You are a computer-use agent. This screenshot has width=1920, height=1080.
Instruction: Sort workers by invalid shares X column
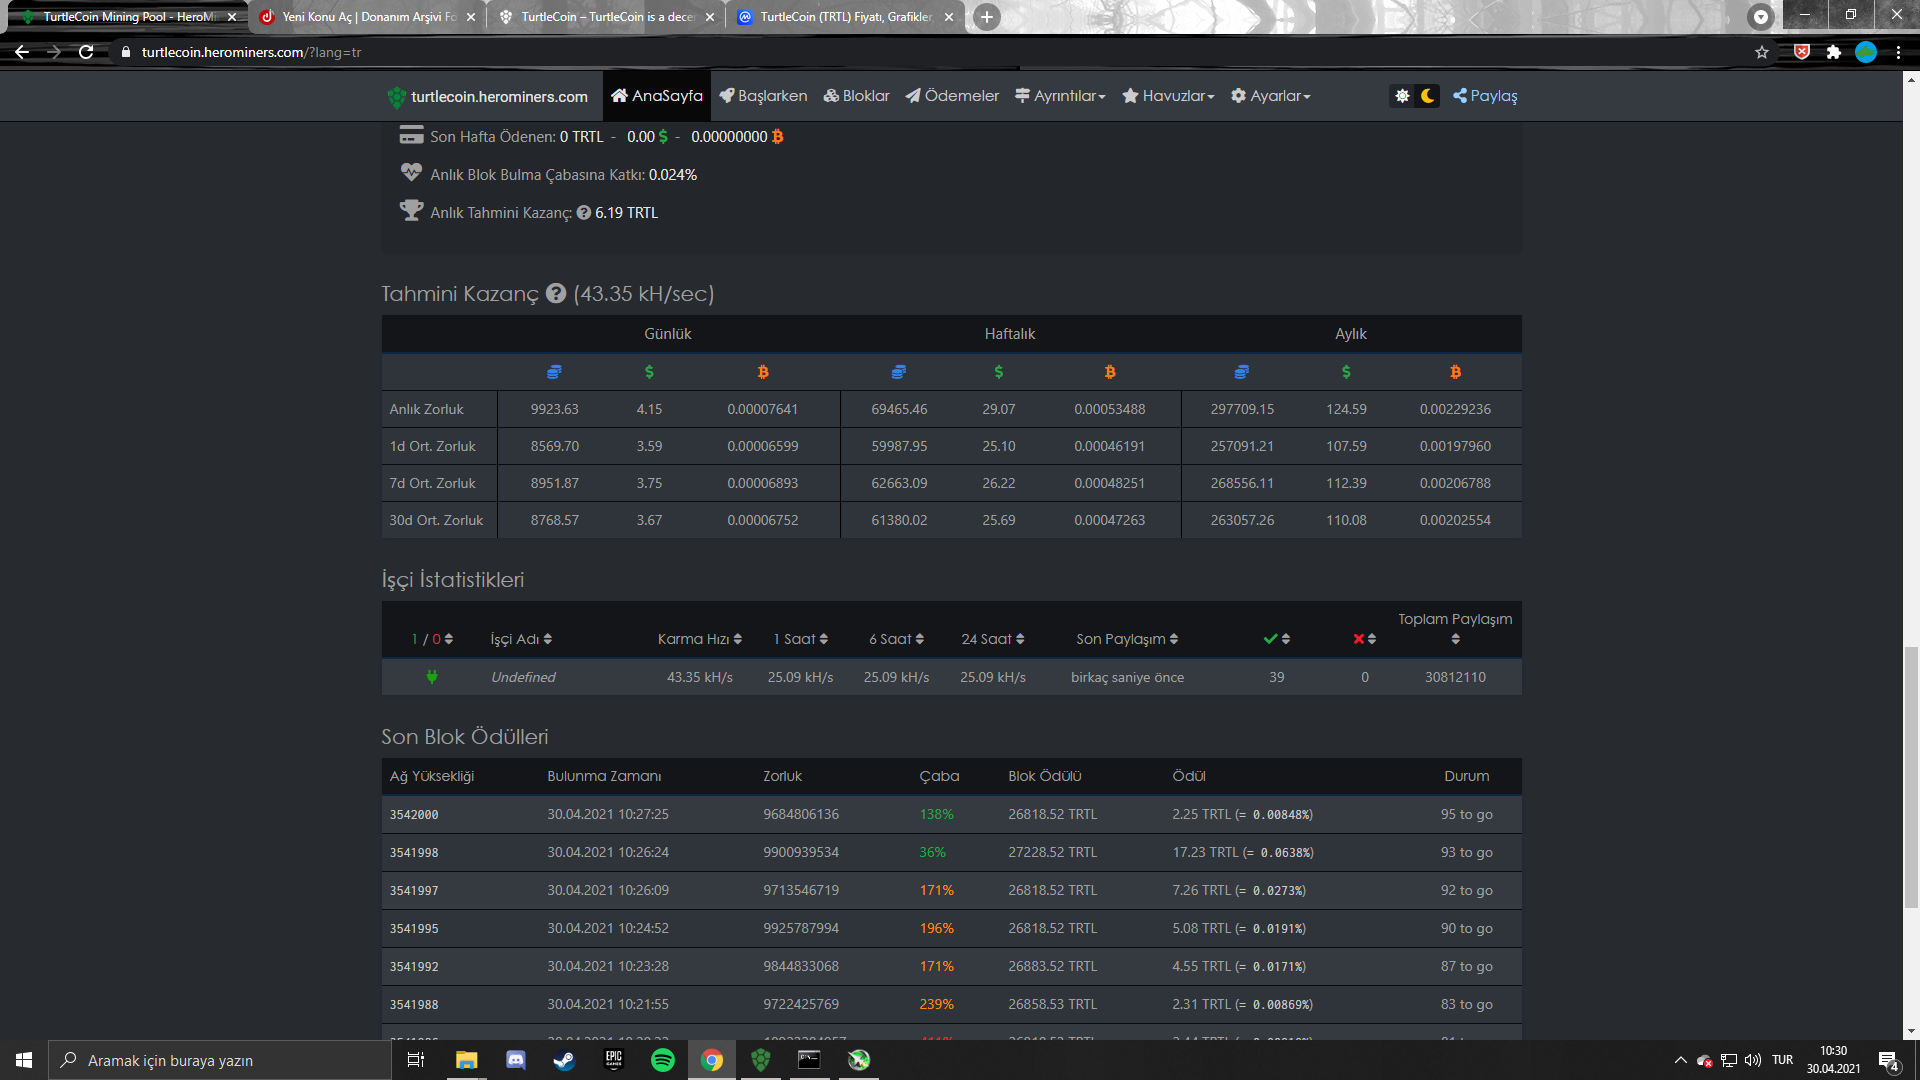tap(1364, 639)
